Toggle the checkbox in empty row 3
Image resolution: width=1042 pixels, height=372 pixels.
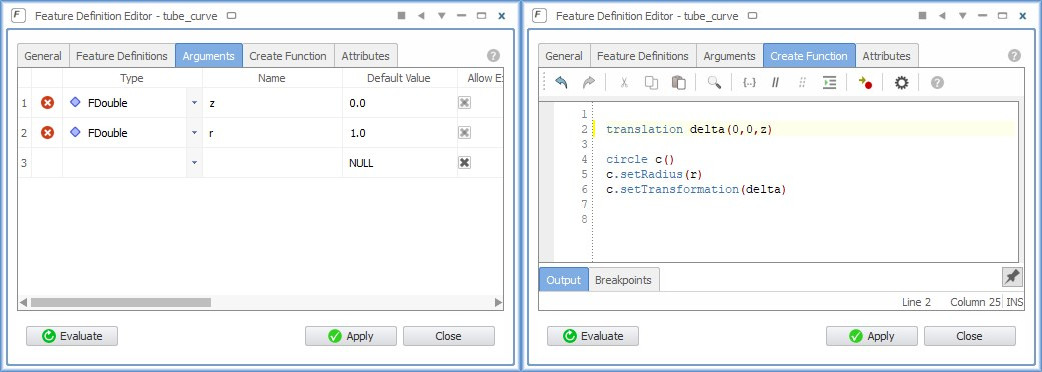(x=465, y=163)
